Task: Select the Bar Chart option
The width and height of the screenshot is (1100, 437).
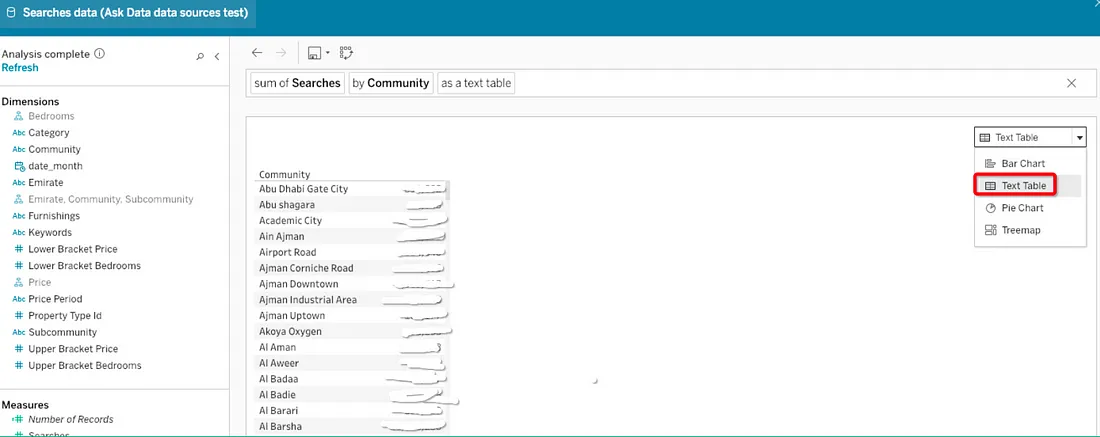Action: 1022,163
